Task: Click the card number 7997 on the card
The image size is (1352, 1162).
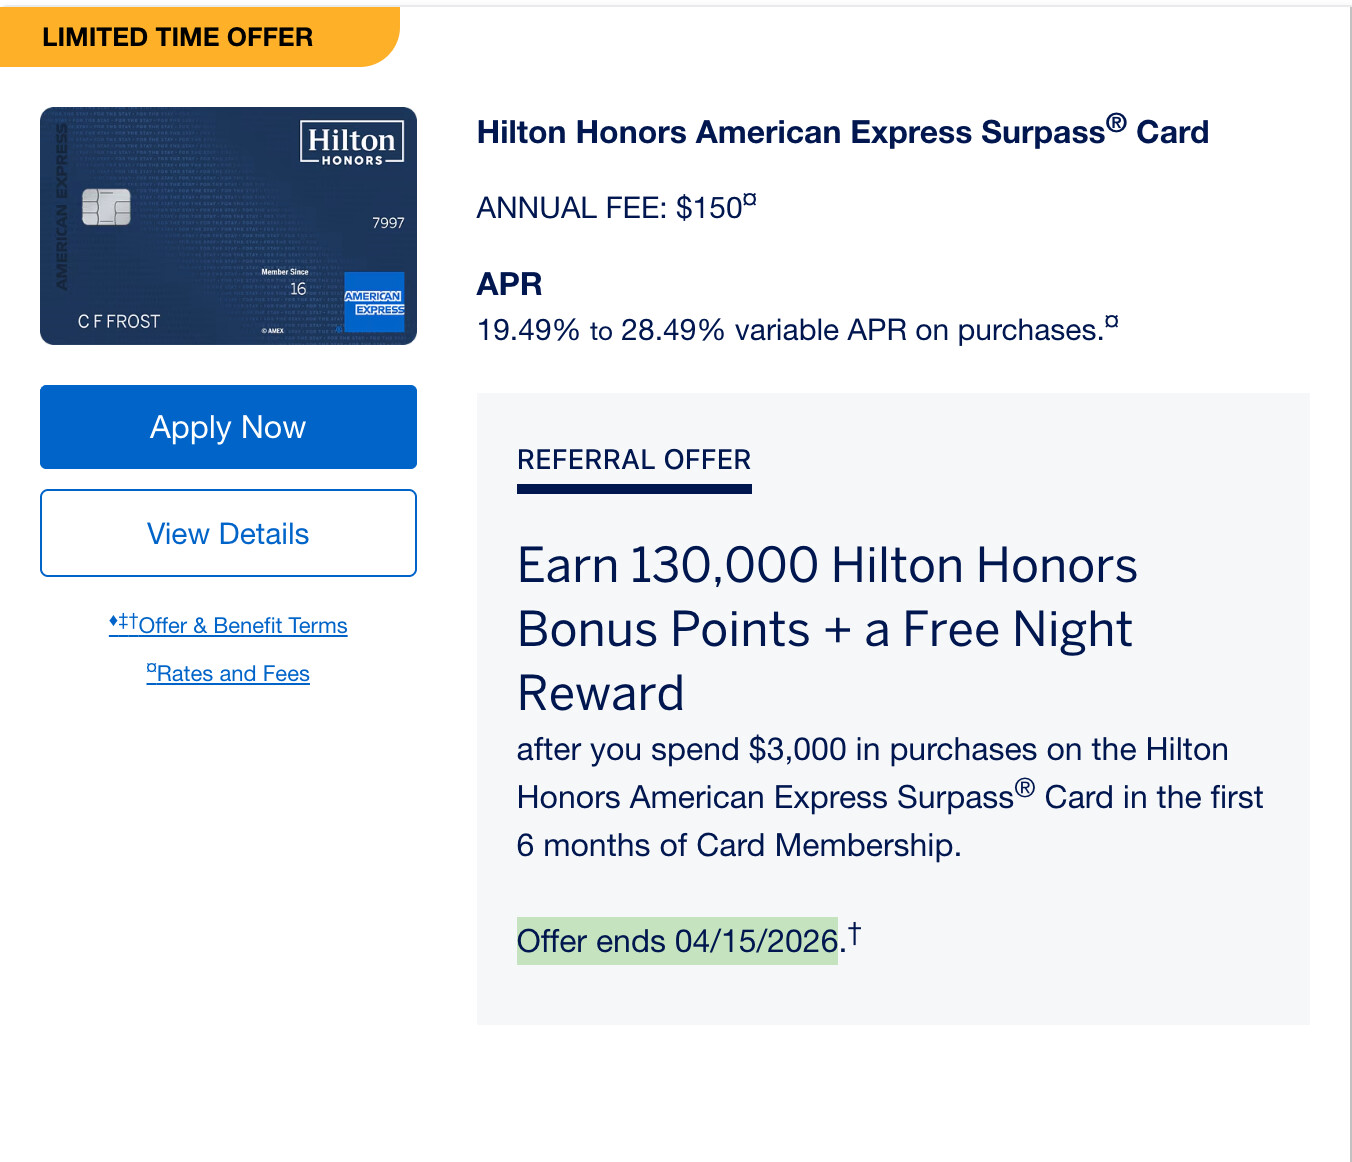Action: (388, 223)
